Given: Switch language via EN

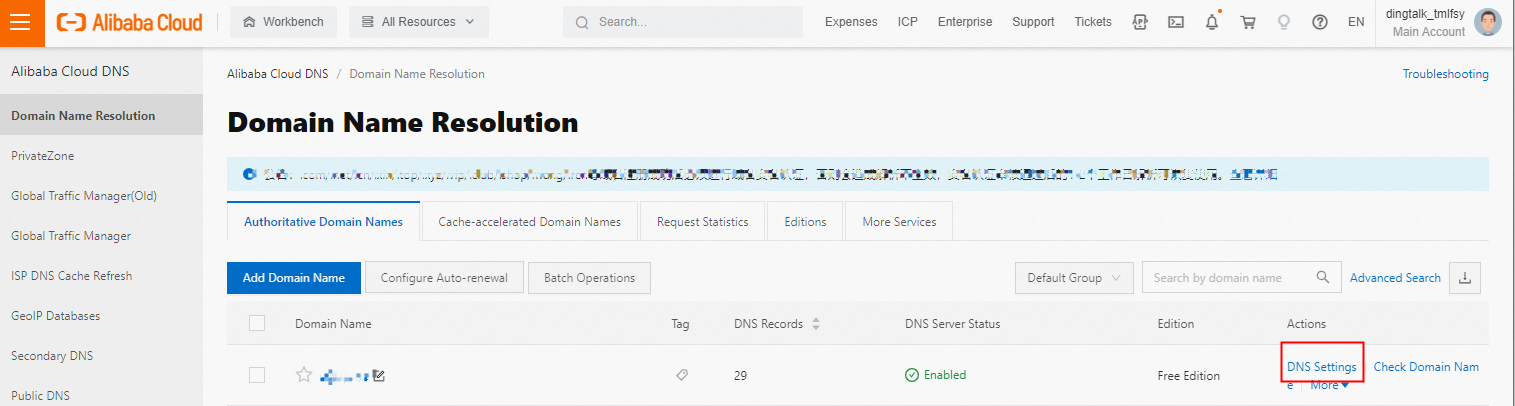Looking at the screenshot, I should [x=1356, y=22].
